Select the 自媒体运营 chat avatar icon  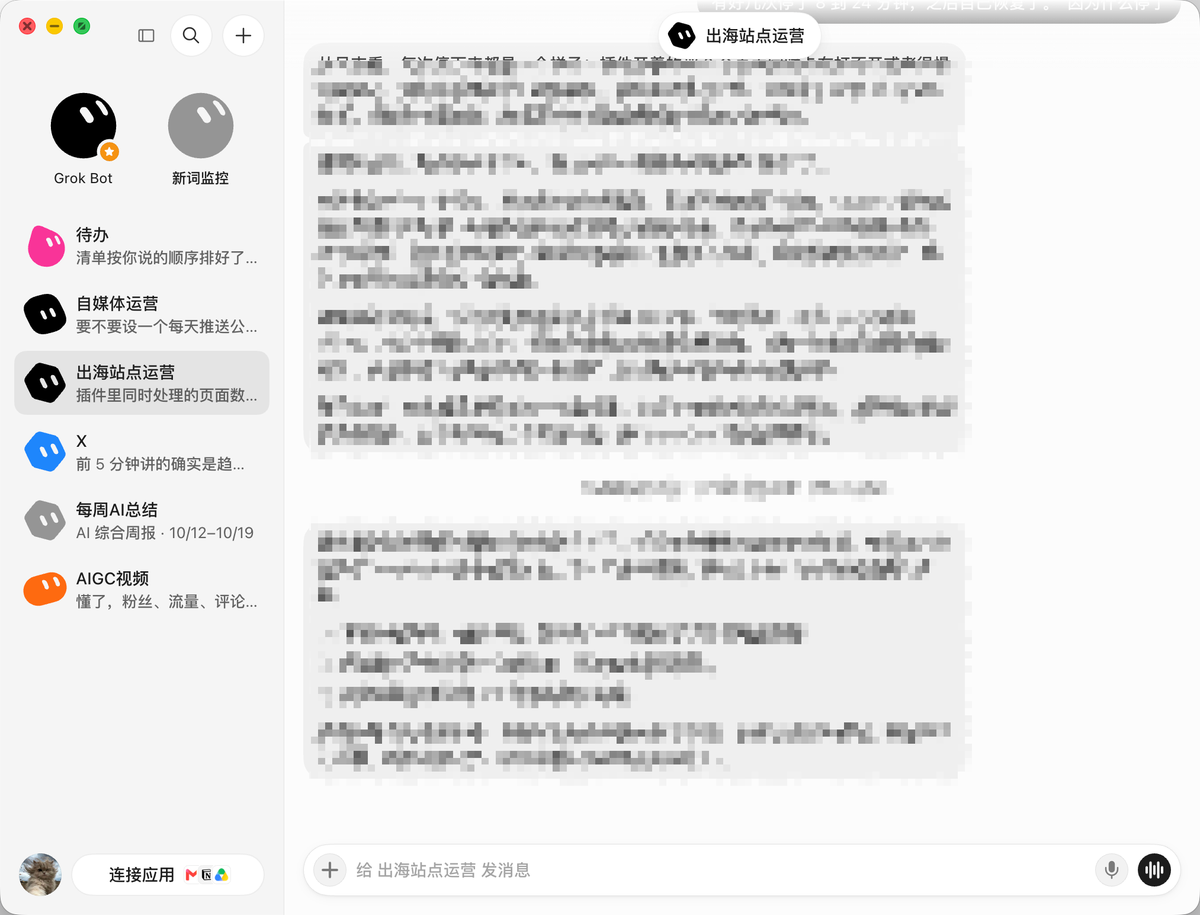[45, 314]
